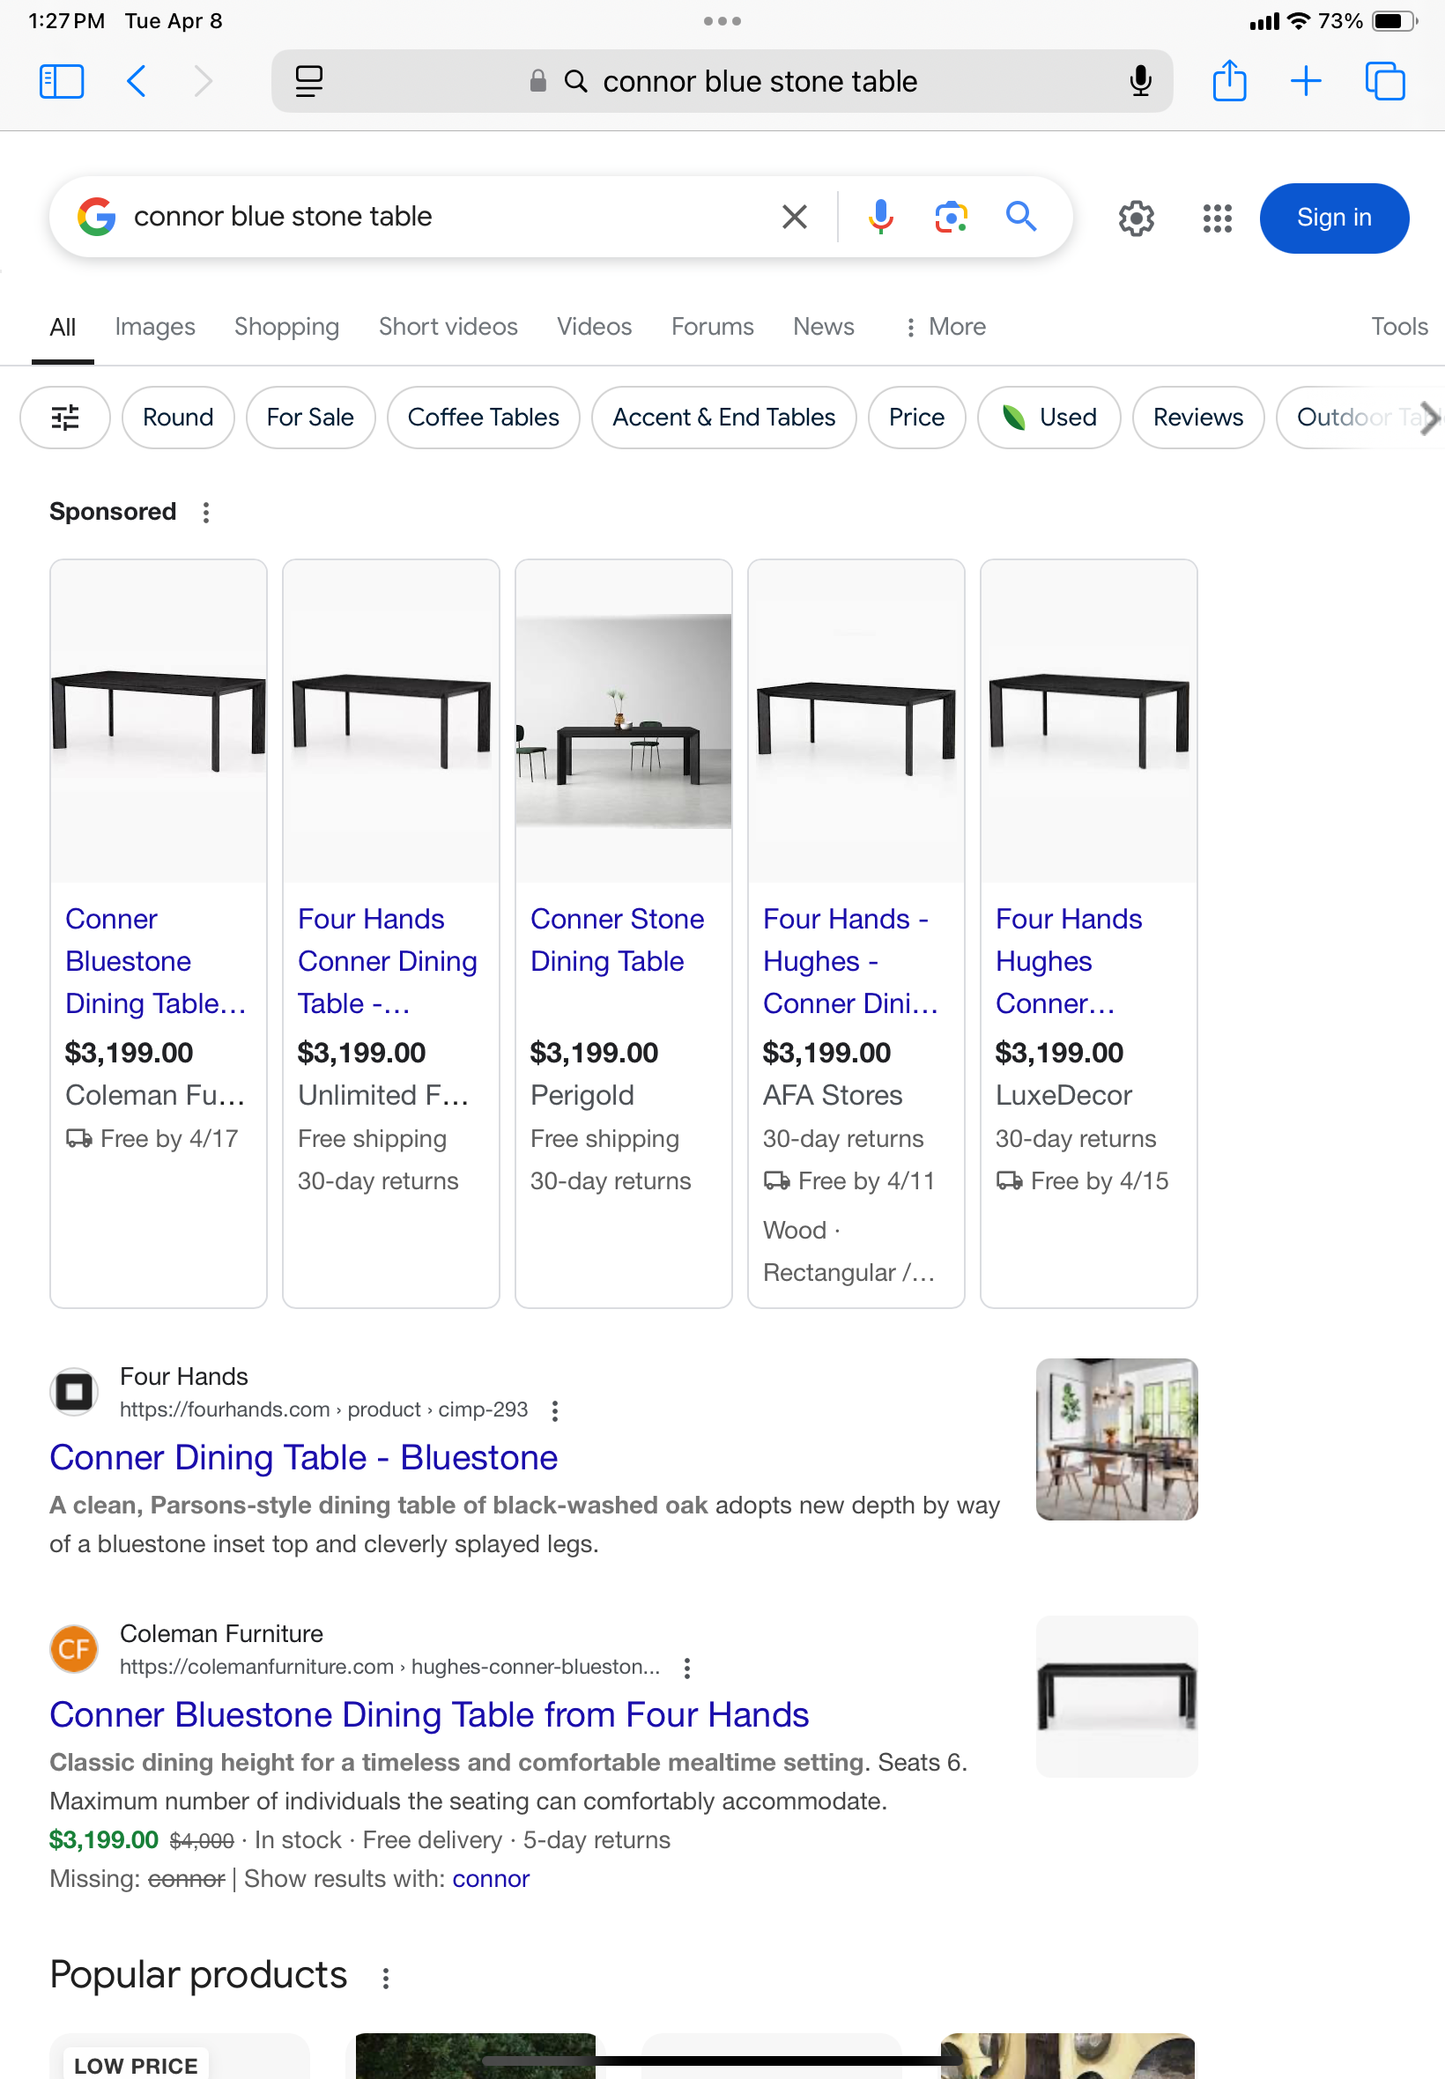Apply the For Sale filter chip

pos(310,418)
